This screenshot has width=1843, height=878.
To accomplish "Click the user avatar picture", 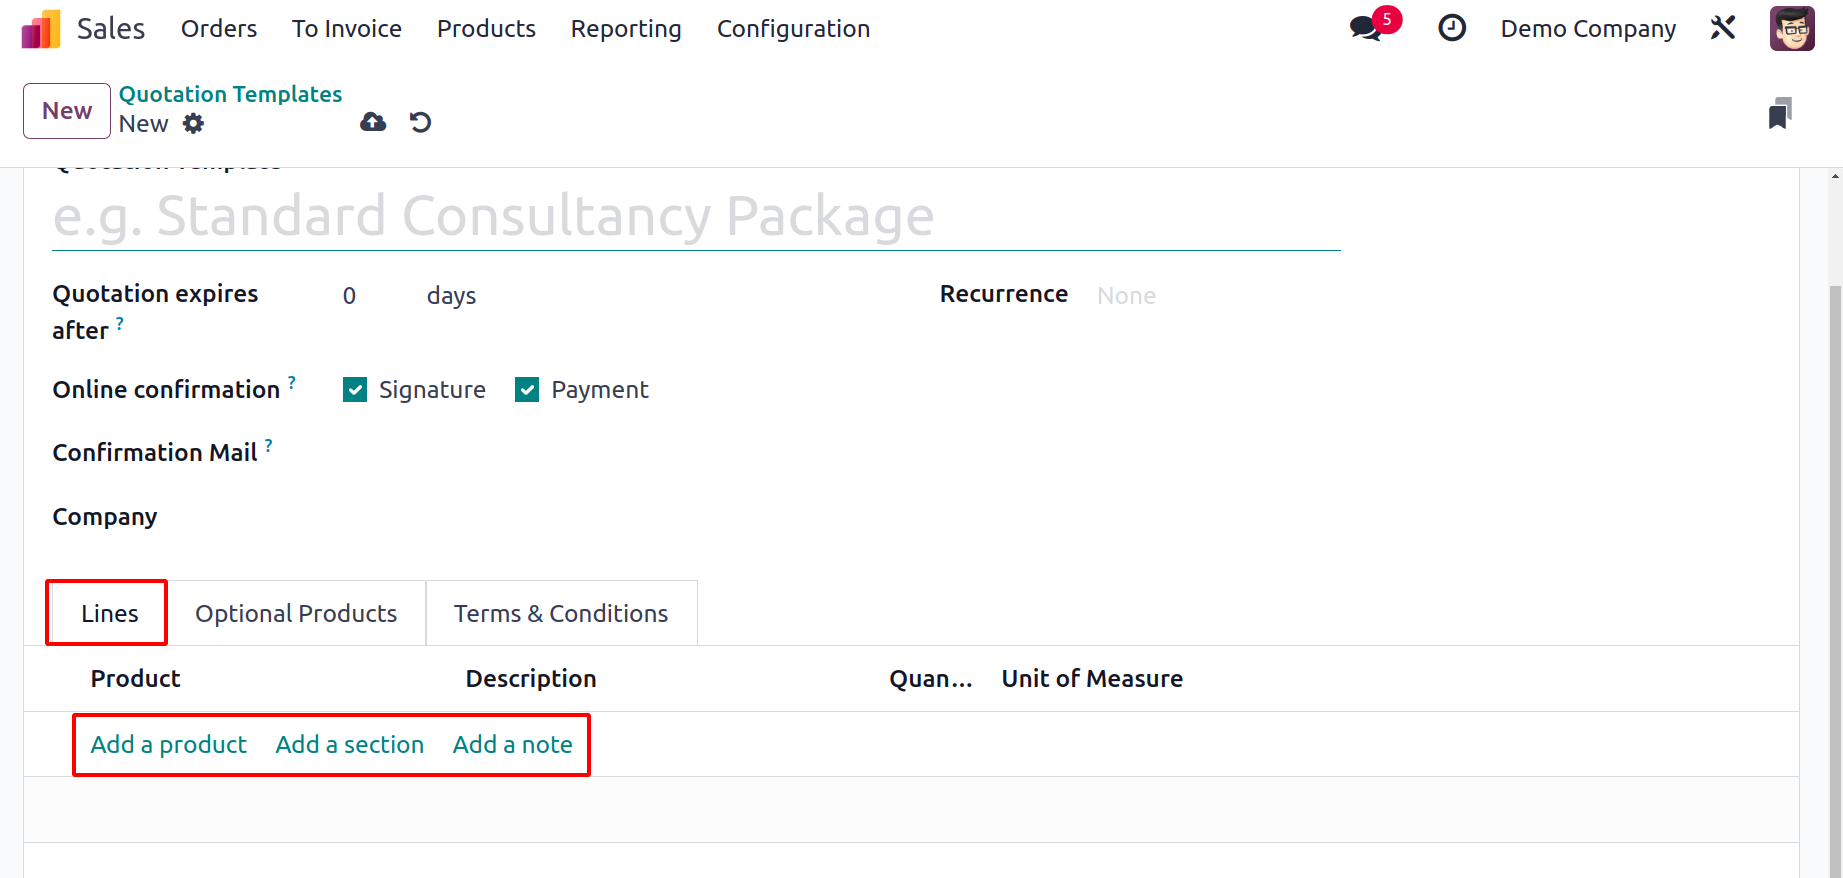I will pyautogui.click(x=1792, y=28).
